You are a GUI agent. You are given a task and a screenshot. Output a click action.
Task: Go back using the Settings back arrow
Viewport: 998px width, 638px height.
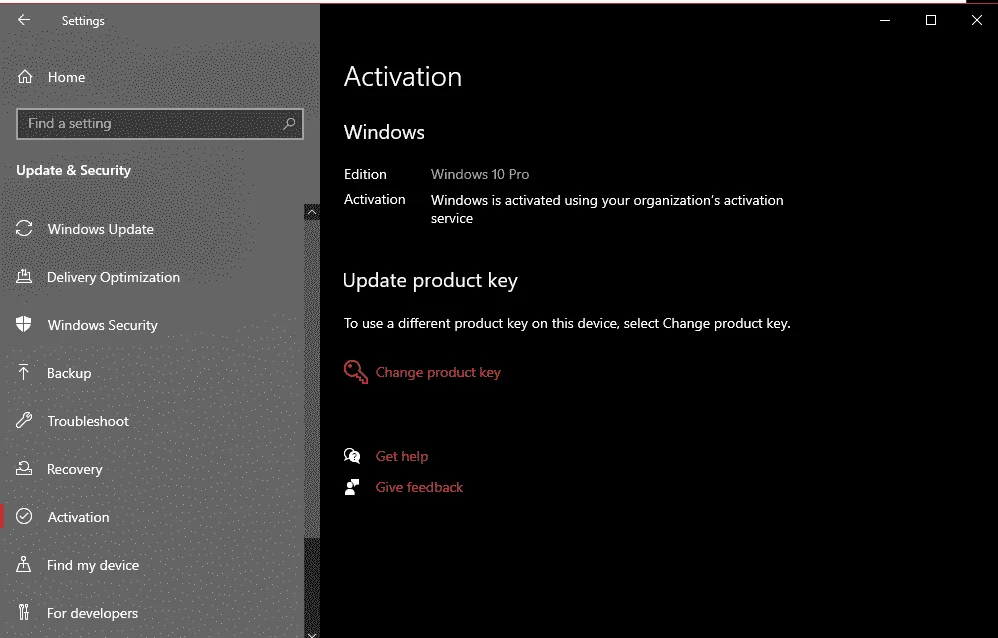[x=24, y=20]
